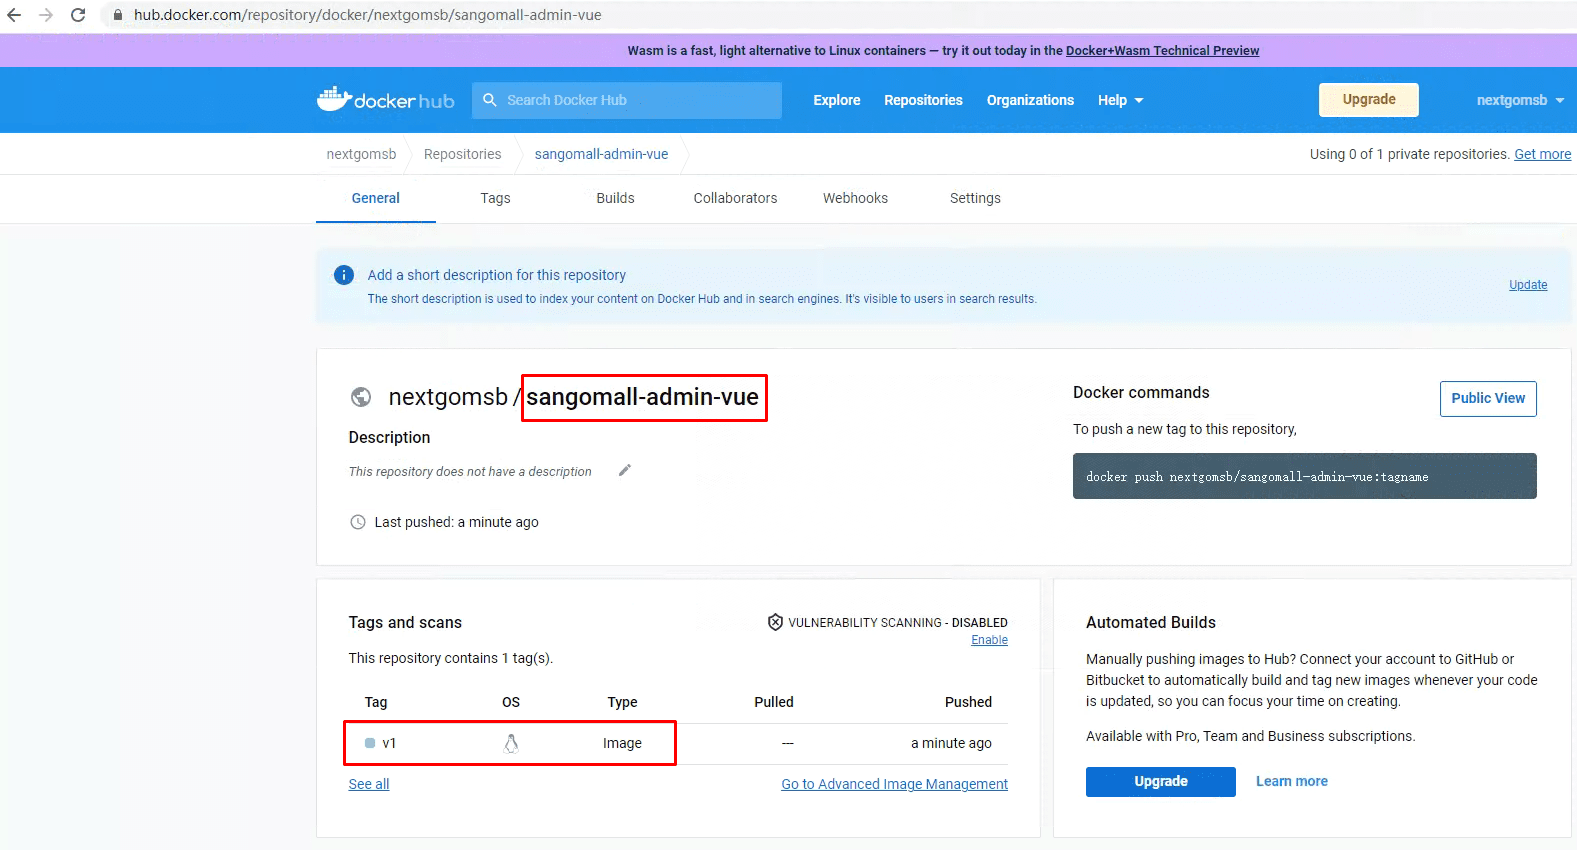Viewport: 1577px width, 850px height.
Task: Switch to the Settings tab
Action: pos(975,198)
